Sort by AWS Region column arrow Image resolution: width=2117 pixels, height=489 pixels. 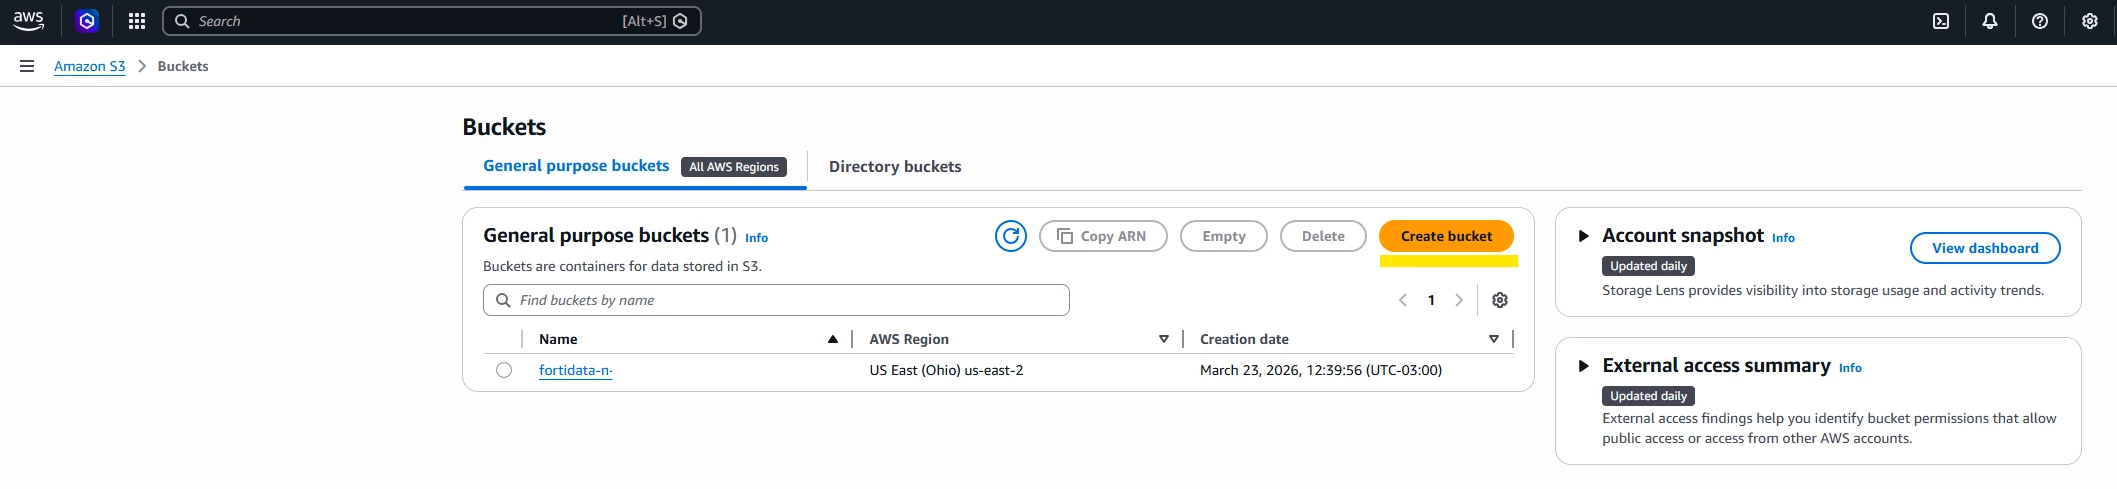(1164, 339)
